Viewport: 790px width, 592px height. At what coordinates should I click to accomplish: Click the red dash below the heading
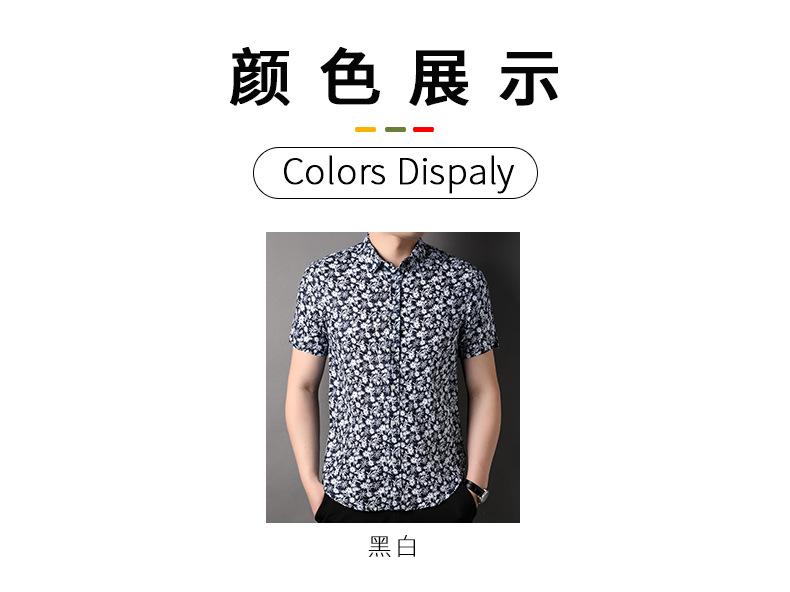[423, 129]
